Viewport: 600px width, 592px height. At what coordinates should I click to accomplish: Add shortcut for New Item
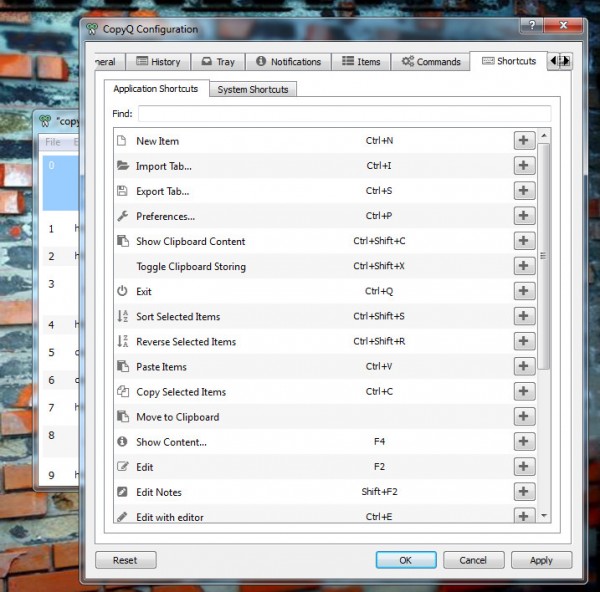(x=524, y=140)
